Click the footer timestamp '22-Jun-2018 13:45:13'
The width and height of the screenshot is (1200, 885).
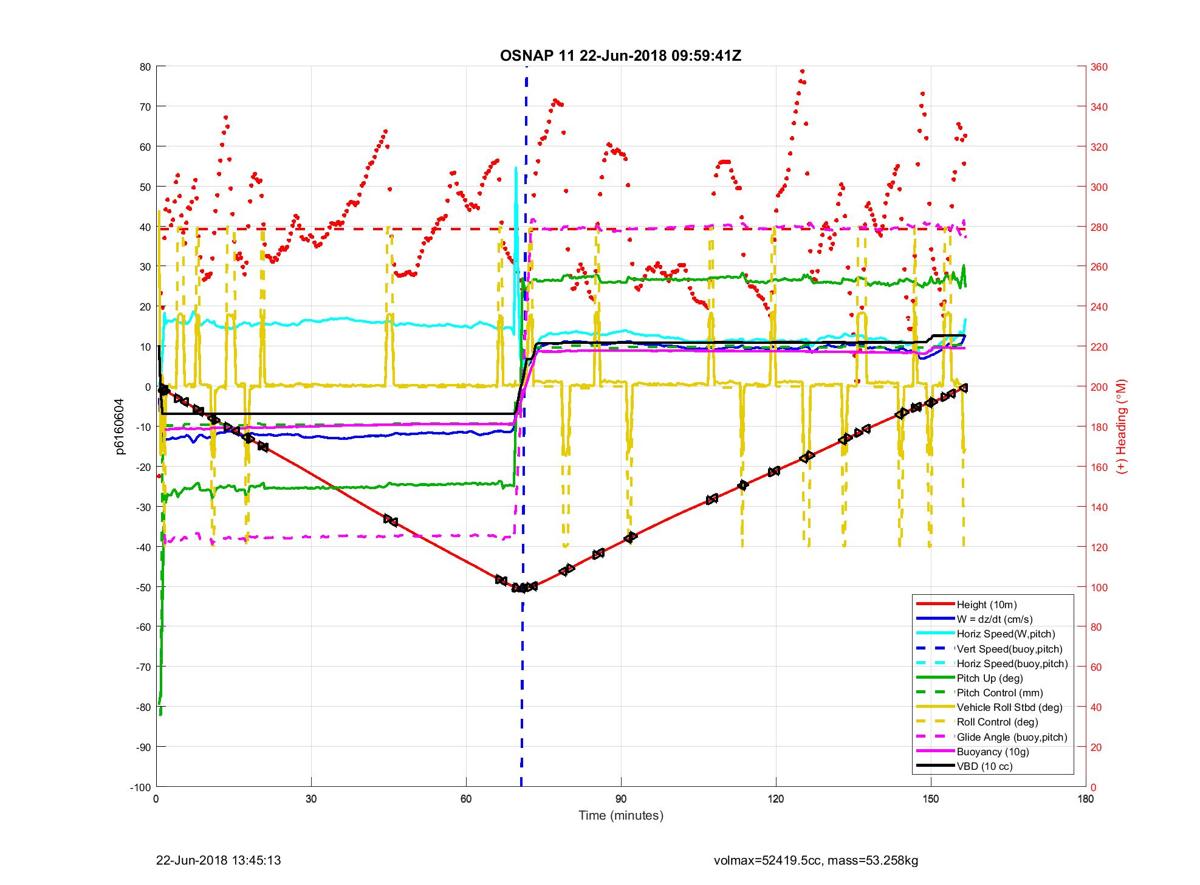coord(217,860)
